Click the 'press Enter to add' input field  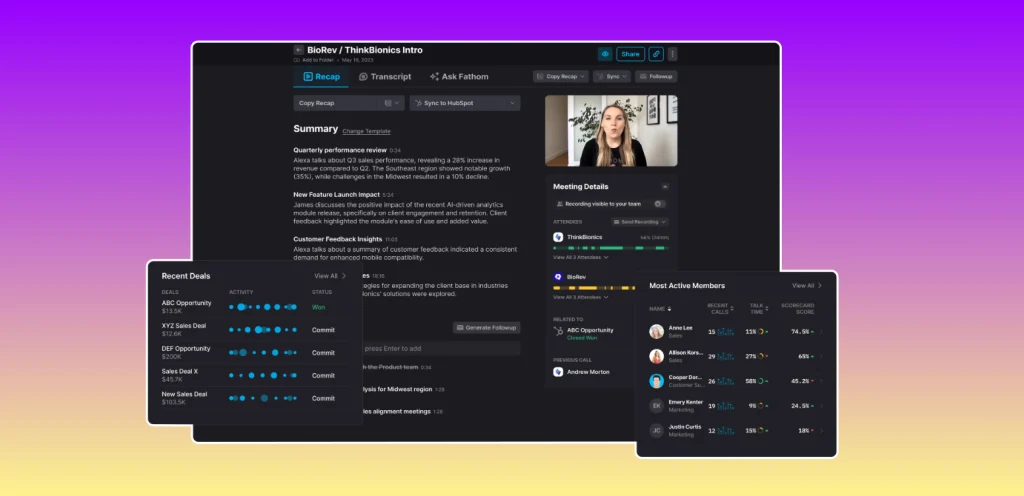[x=441, y=349]
